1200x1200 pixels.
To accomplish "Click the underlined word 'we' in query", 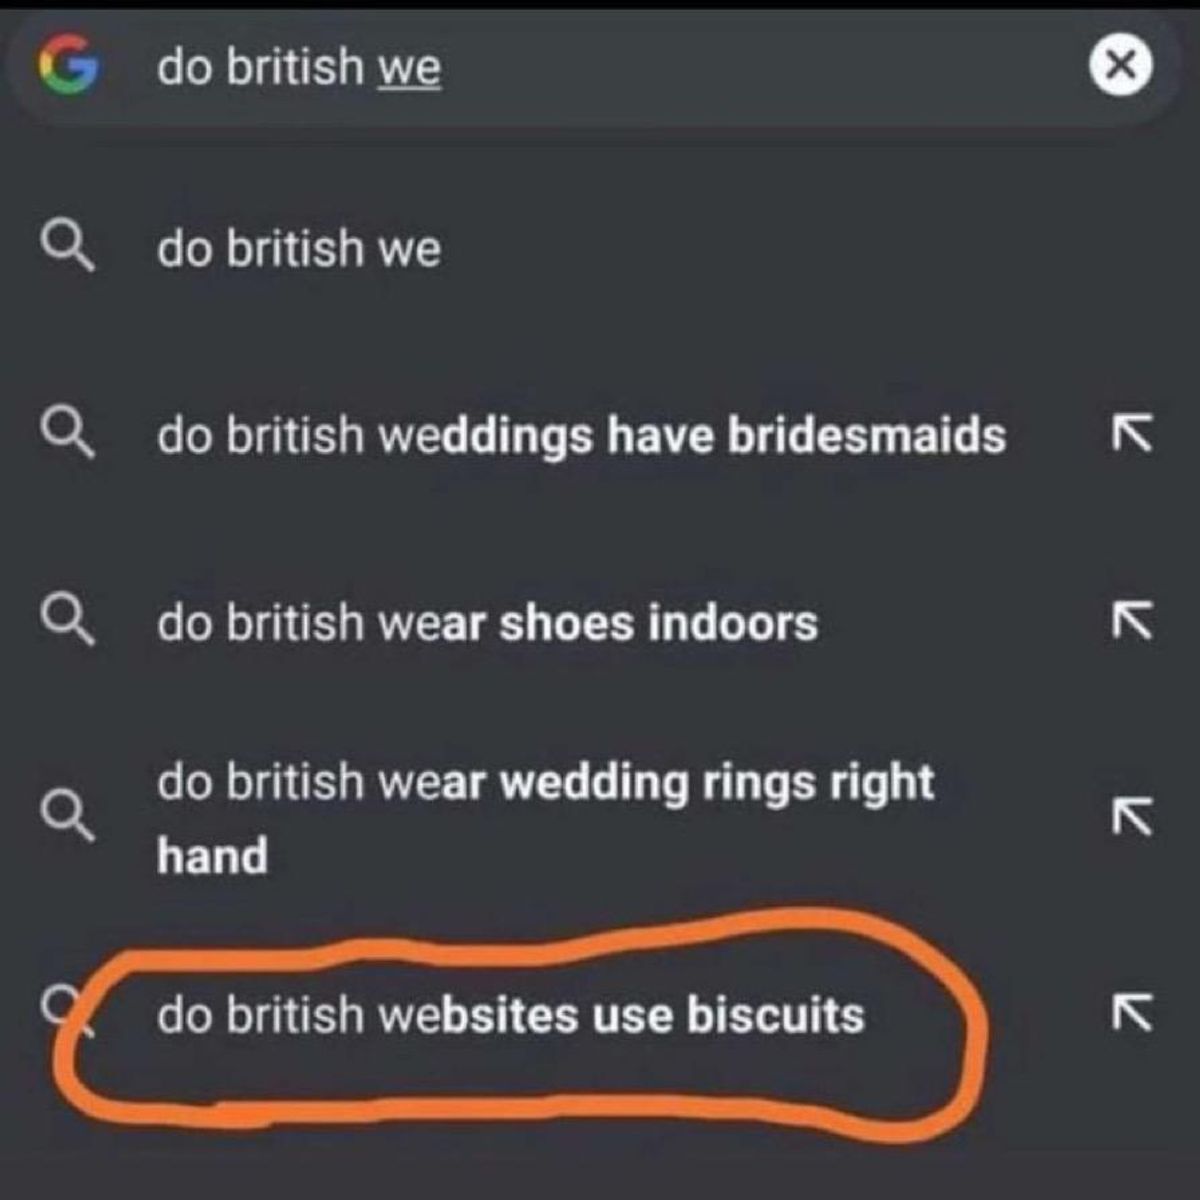I will click(409, 68).
